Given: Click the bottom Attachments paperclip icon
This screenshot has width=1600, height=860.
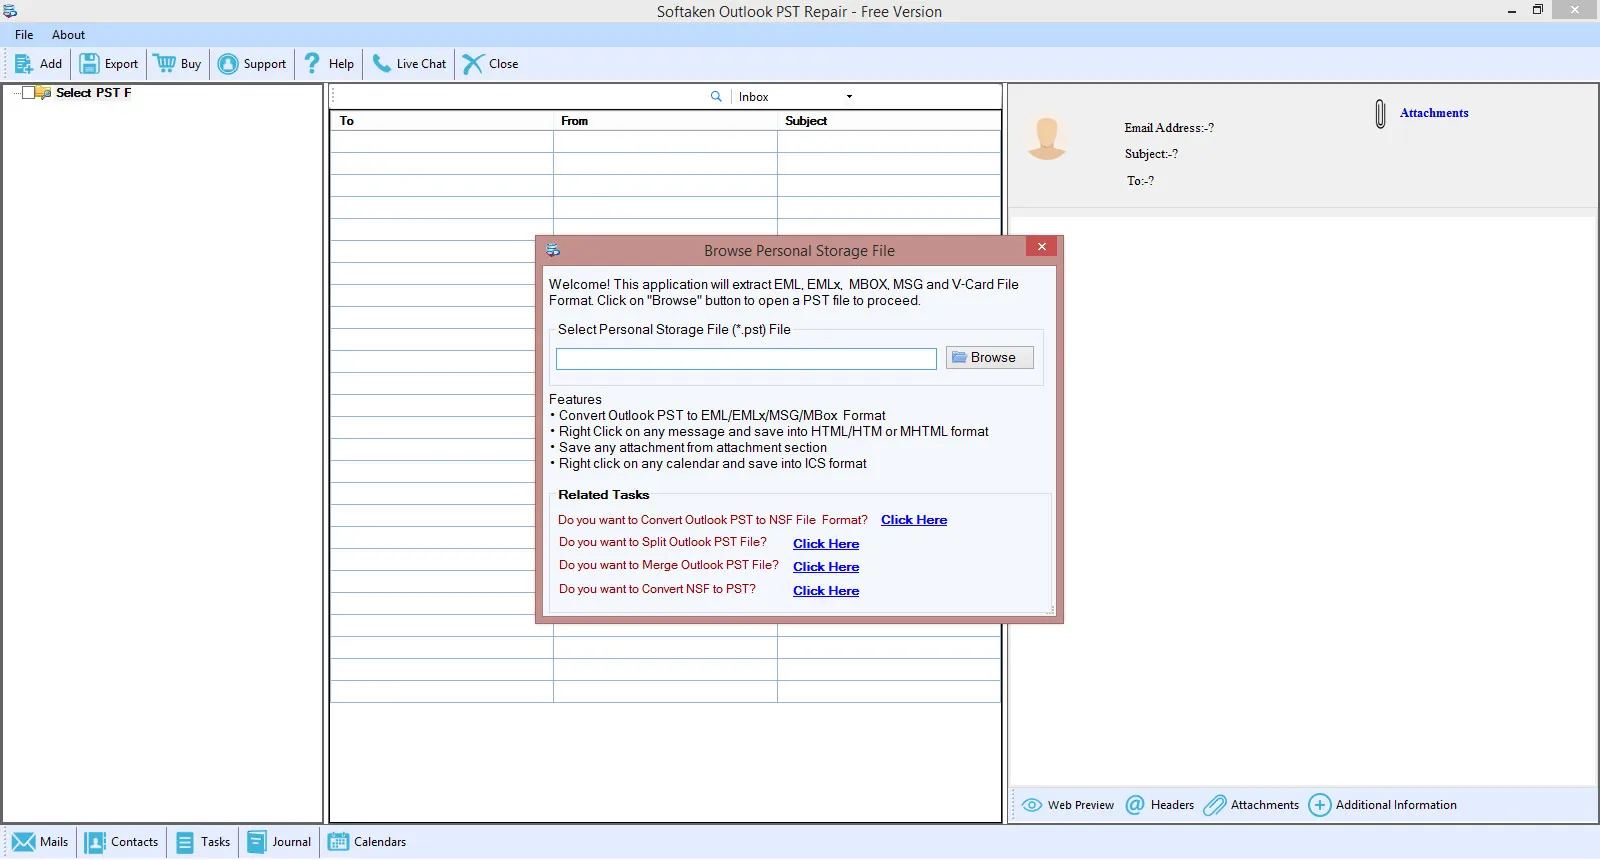Looking at the screenshot, I should point(1215,805).
